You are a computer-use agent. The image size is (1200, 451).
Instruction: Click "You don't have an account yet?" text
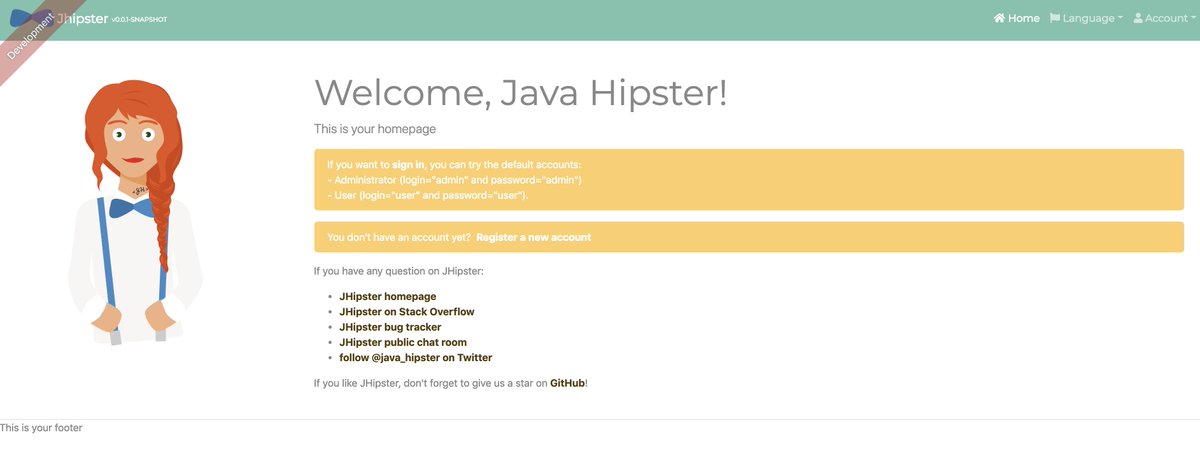pos(399,238)
